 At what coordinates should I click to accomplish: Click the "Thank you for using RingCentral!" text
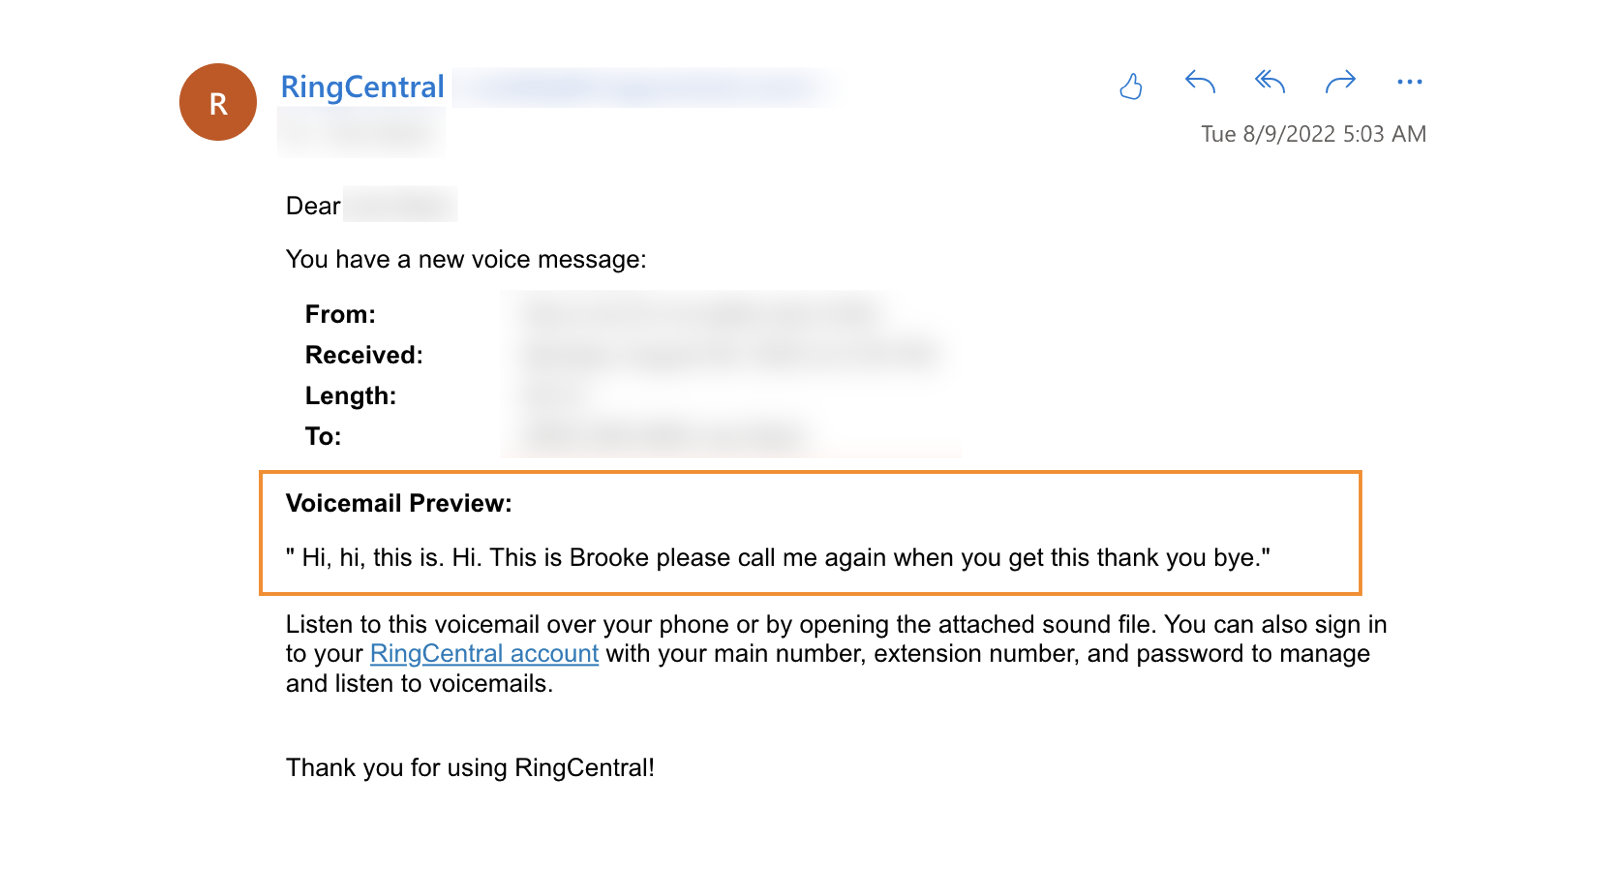(x=470, y=768)
